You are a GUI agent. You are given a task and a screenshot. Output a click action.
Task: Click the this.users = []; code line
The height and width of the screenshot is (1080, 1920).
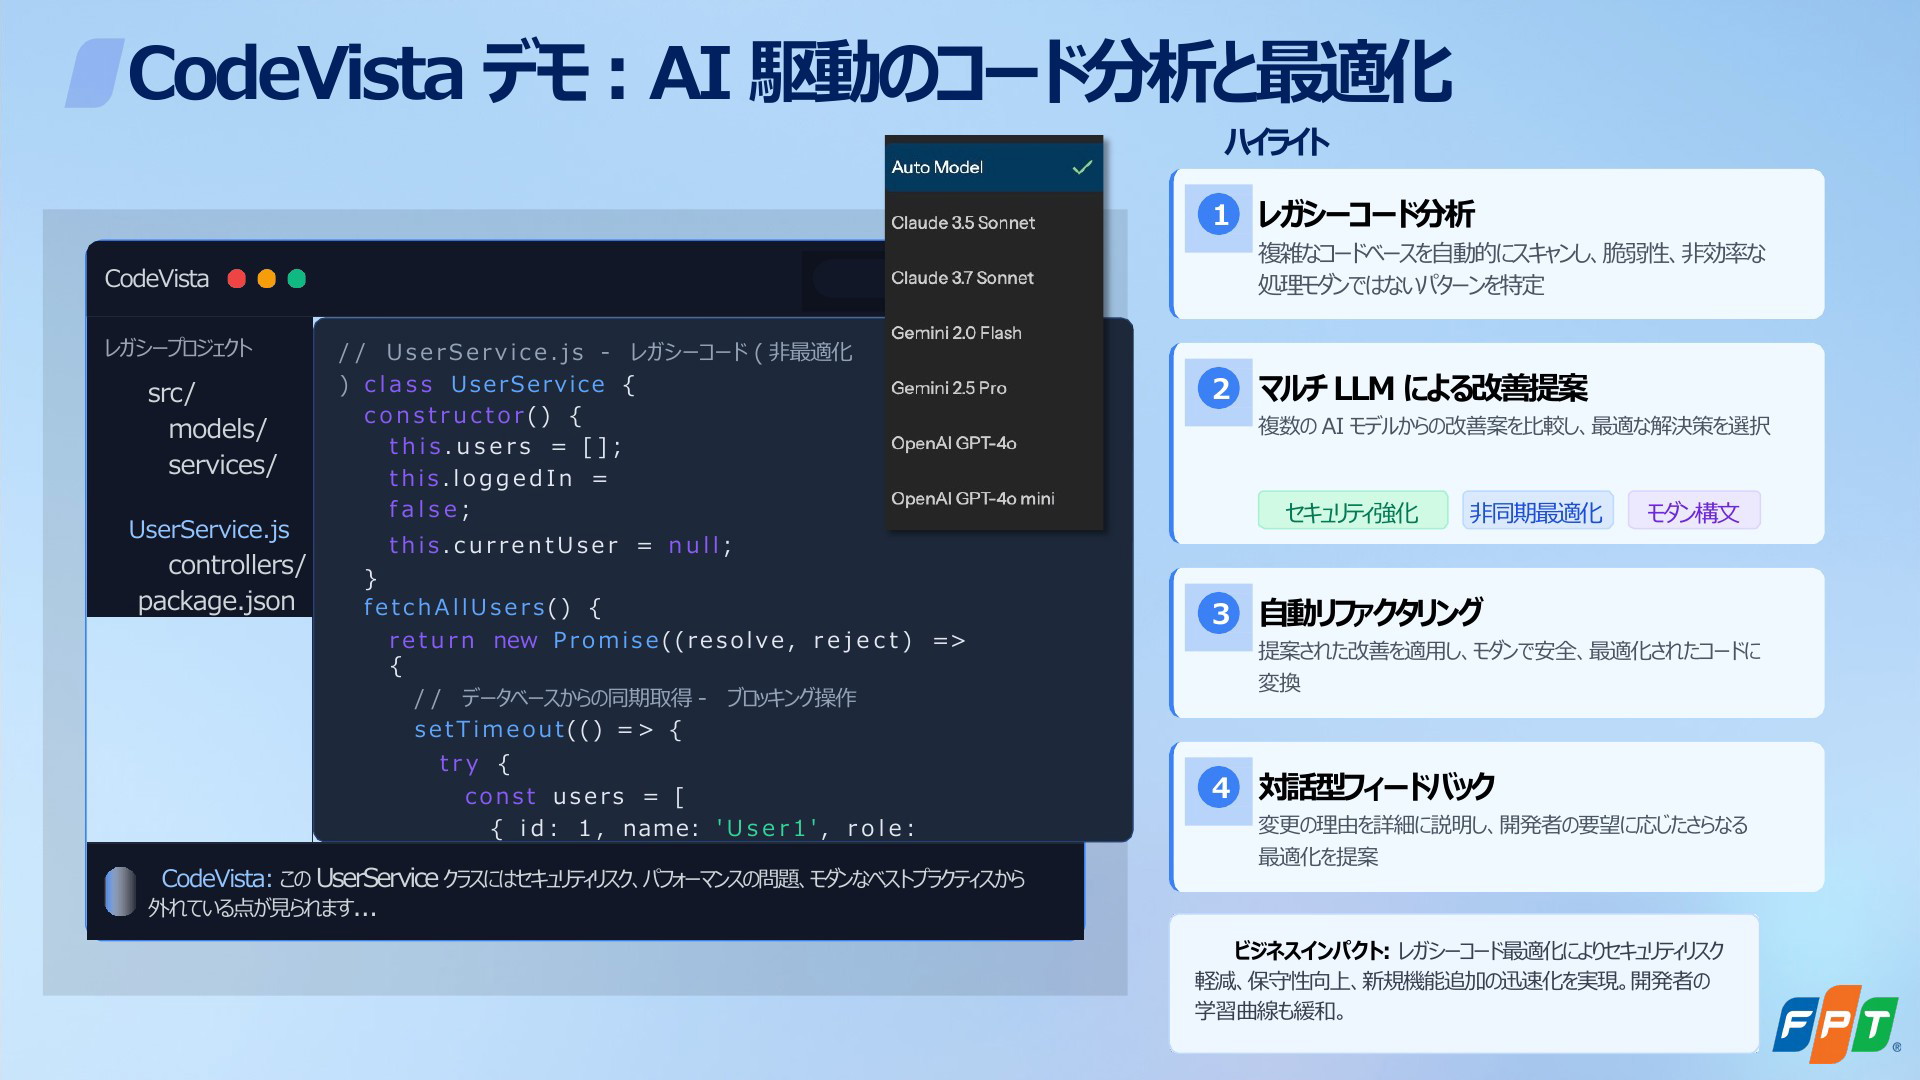[x=505, y=447]
